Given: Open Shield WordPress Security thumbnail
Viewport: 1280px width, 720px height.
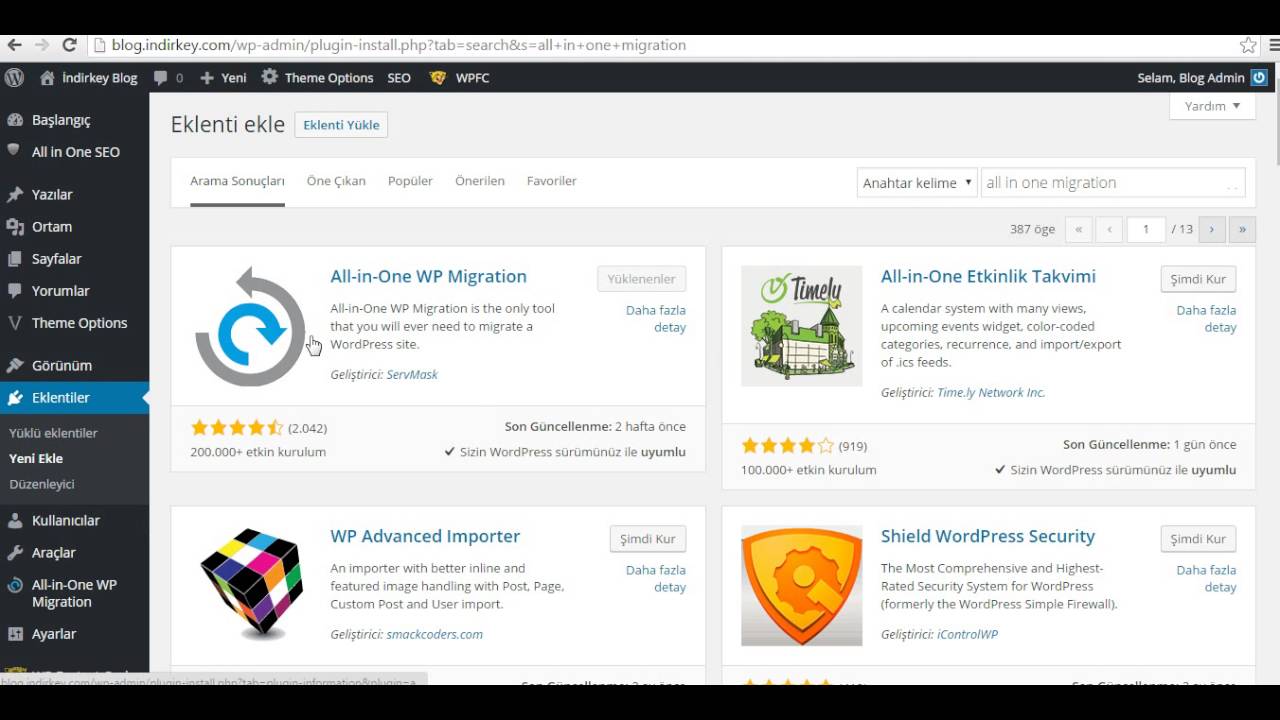Looking at the screenshot, I should (801, 586).
